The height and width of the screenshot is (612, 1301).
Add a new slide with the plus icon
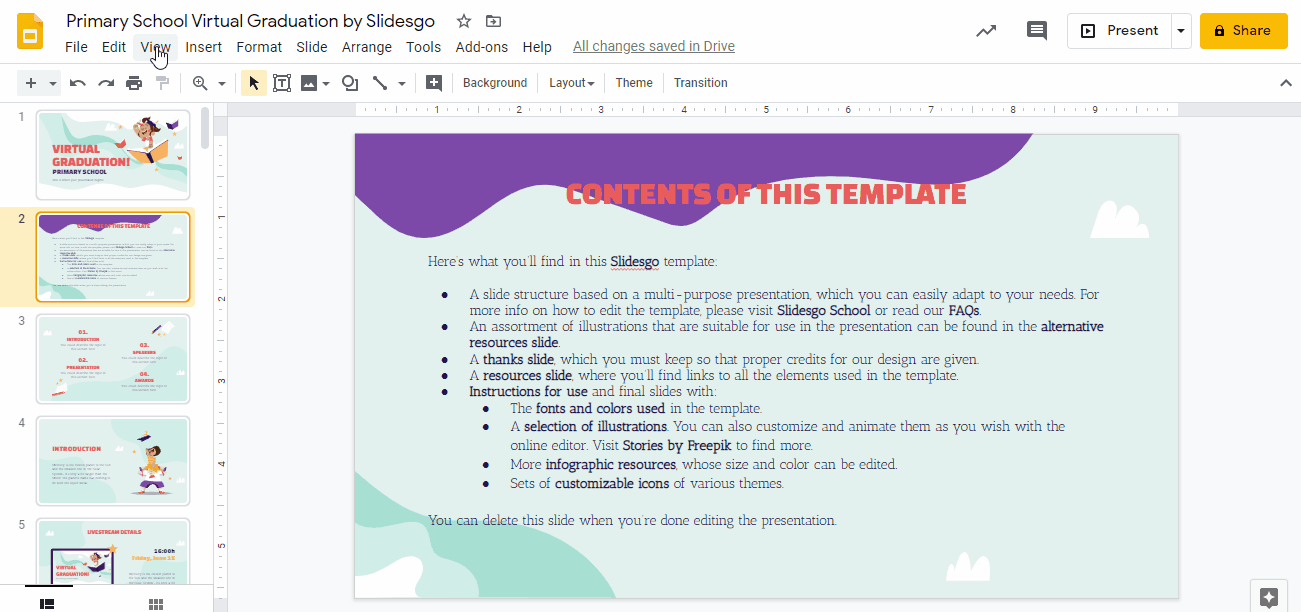30,83
